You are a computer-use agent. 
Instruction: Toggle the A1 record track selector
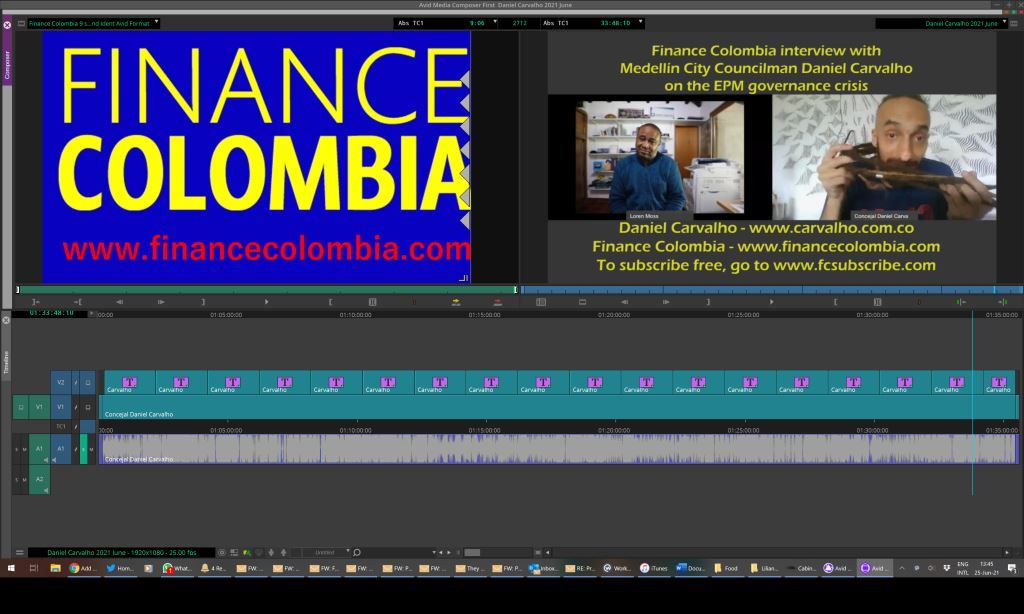(61, 449)
